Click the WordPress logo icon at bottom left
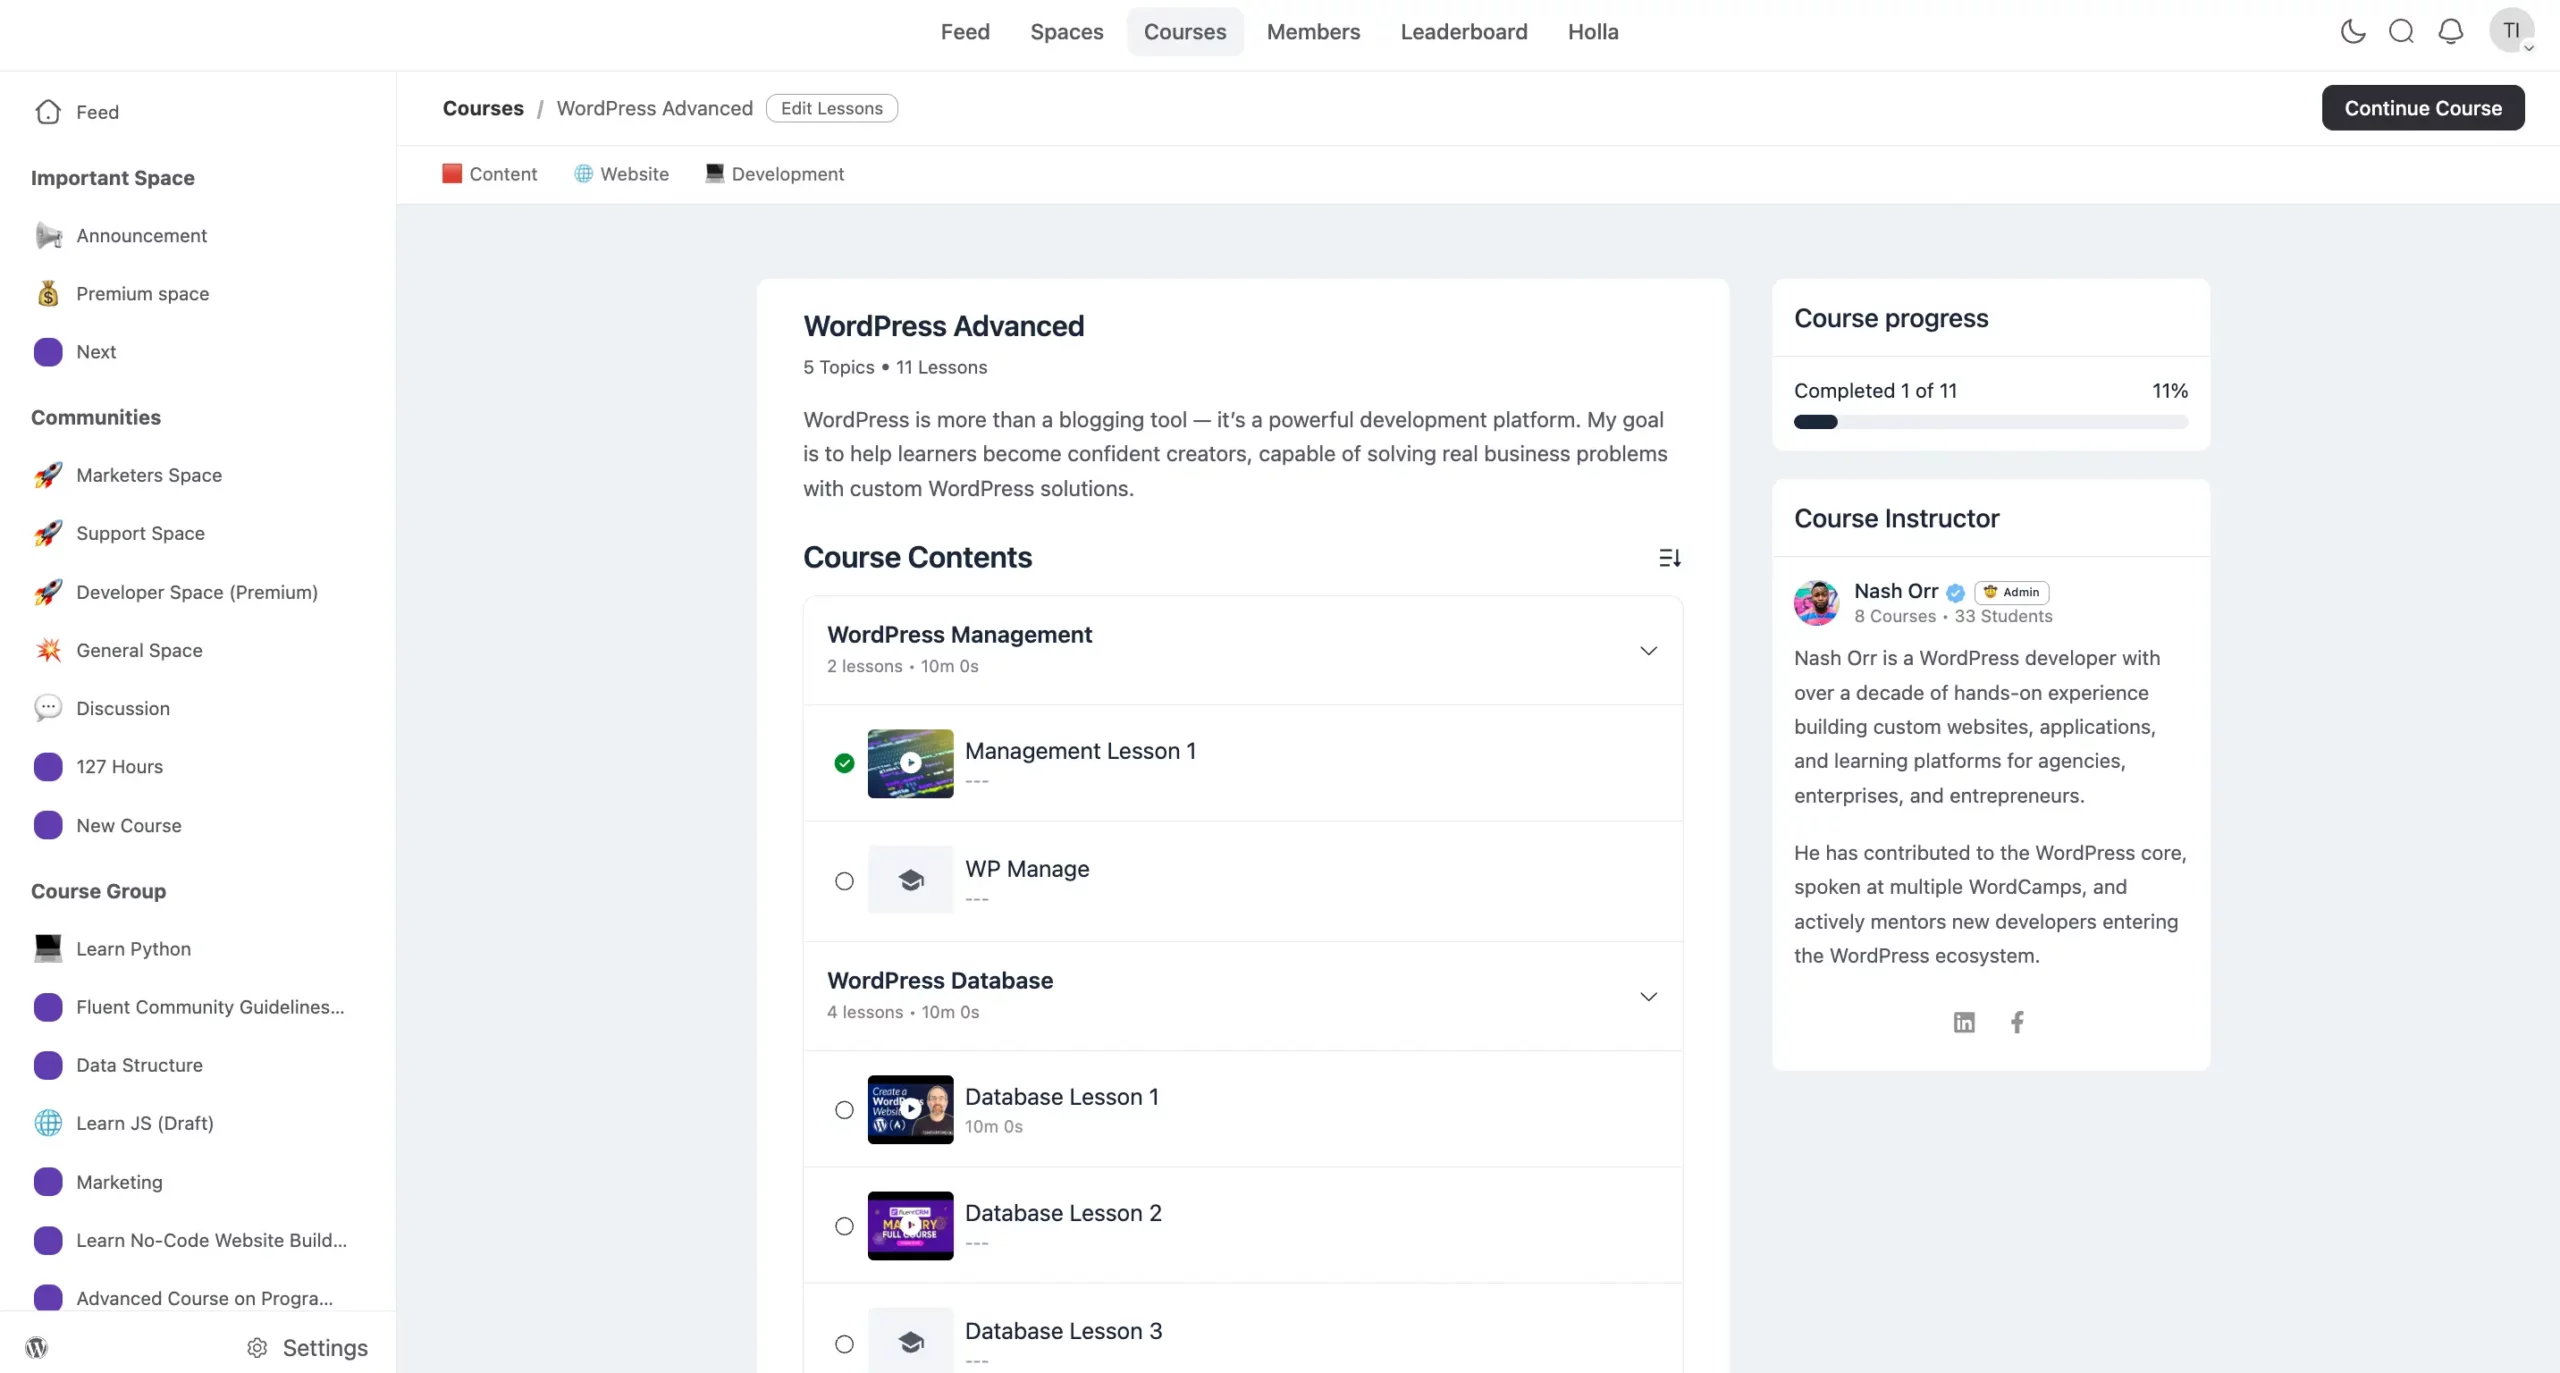The image size is (2560, 1373). [37, 1348]
